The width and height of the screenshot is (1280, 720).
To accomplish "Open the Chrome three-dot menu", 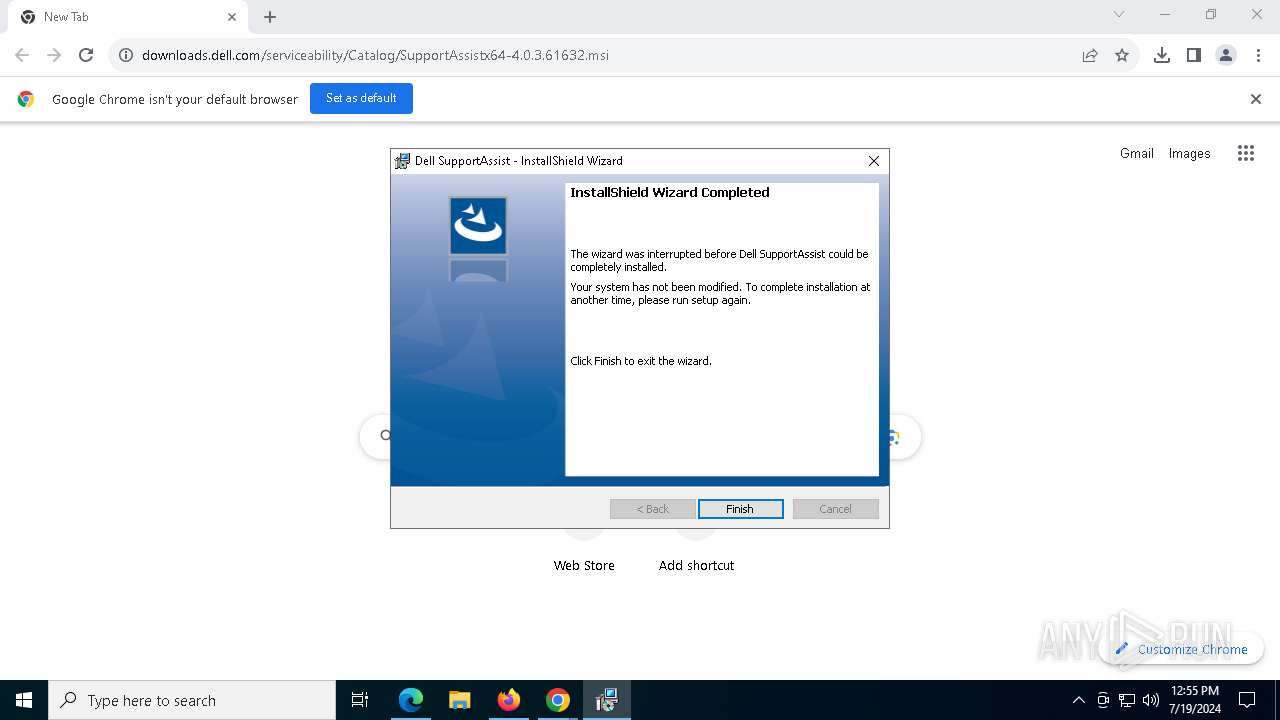I will (x=1258, y=55).
